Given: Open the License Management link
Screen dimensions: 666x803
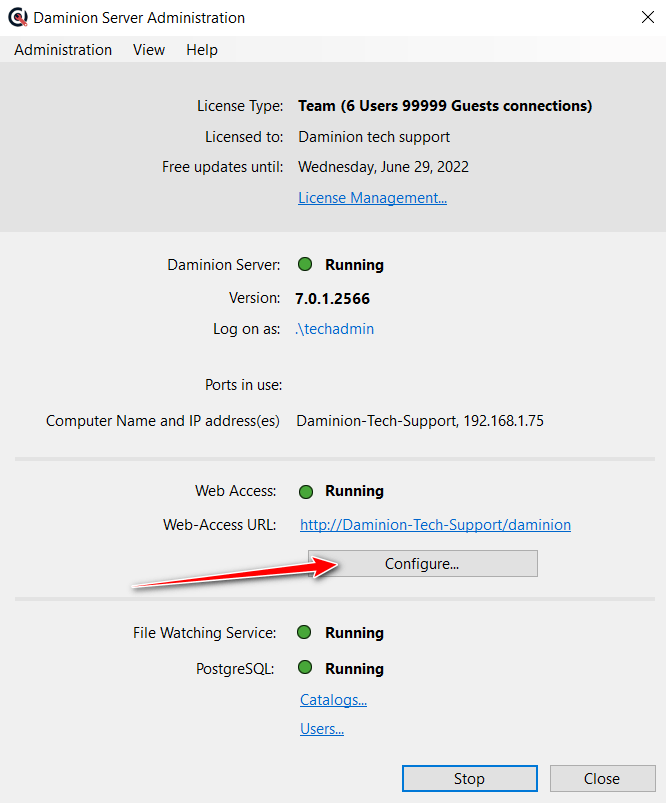Looking at the screenshot, I should coord(372,198).
